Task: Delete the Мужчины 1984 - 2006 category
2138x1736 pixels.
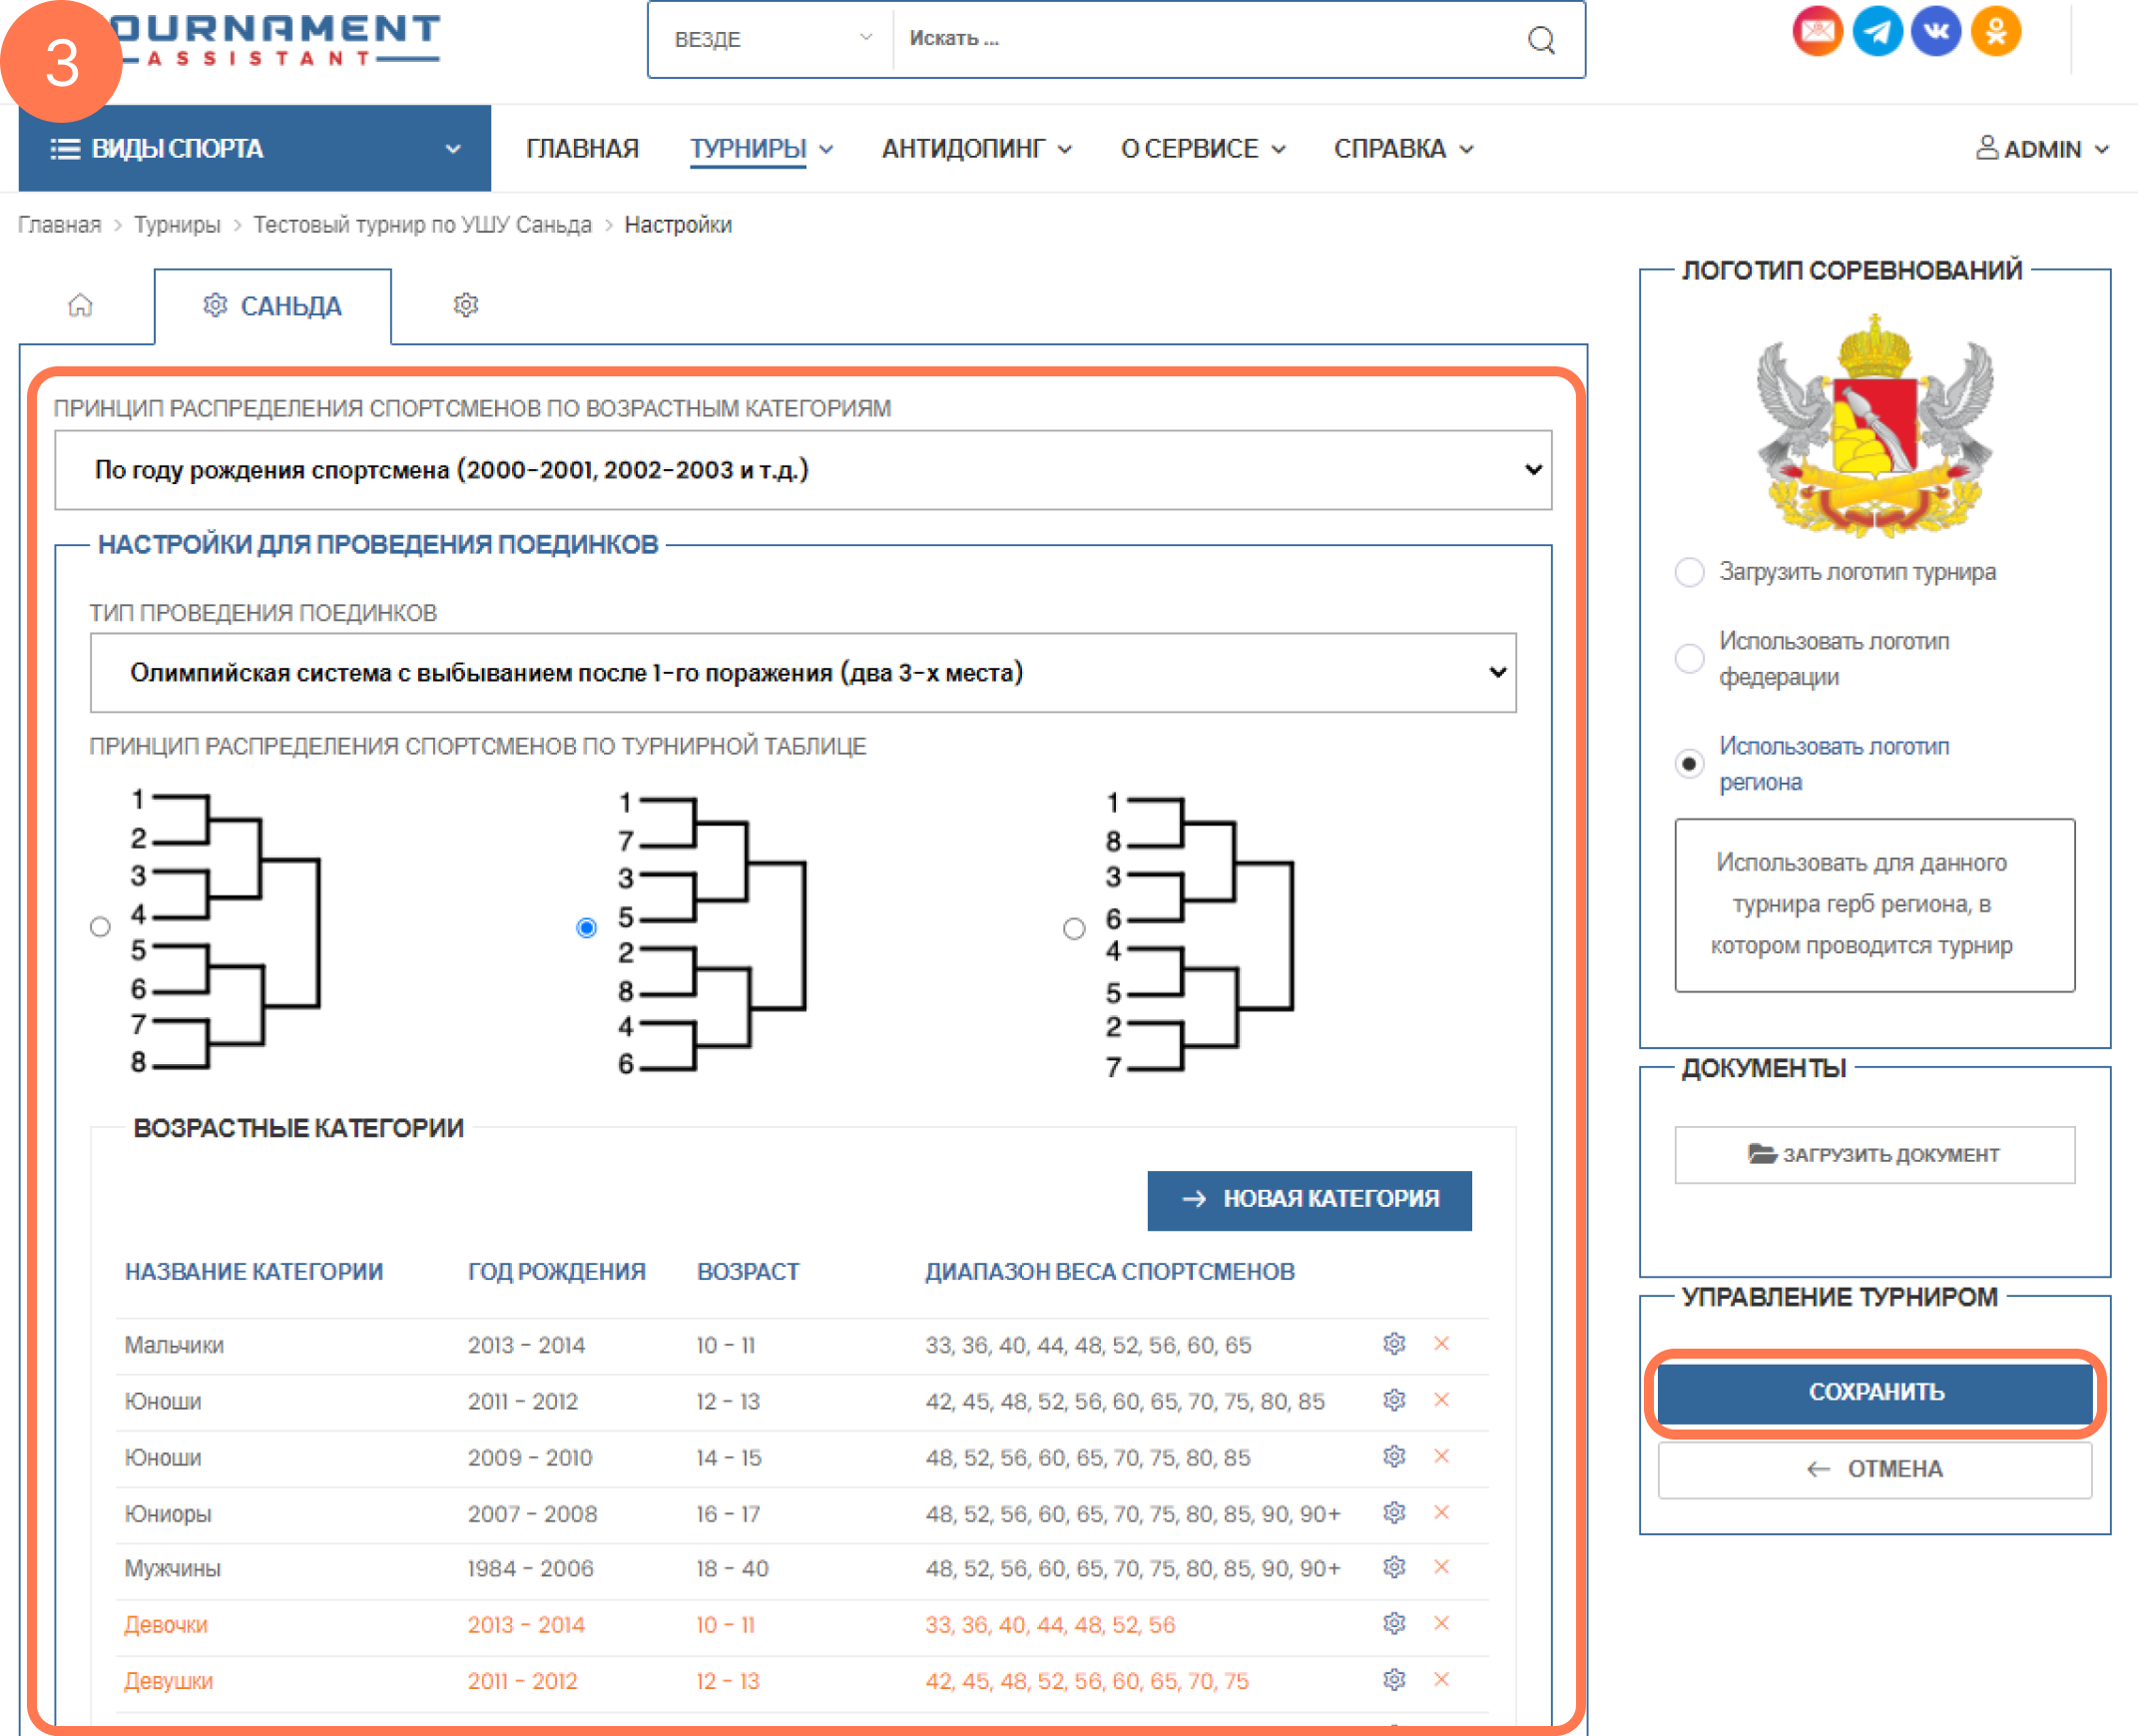Action: (x=1441, y=1567)
